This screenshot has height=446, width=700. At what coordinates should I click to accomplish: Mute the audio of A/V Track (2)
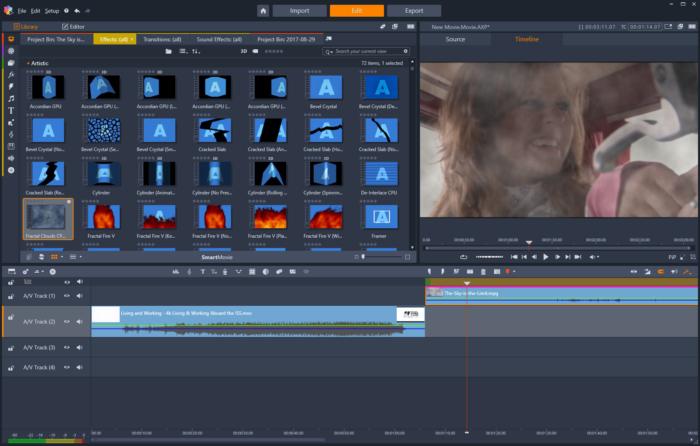pos(79,321)
